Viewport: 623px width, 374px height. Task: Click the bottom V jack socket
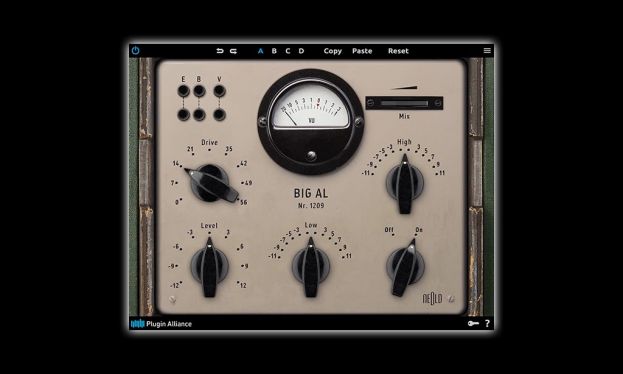219,115
